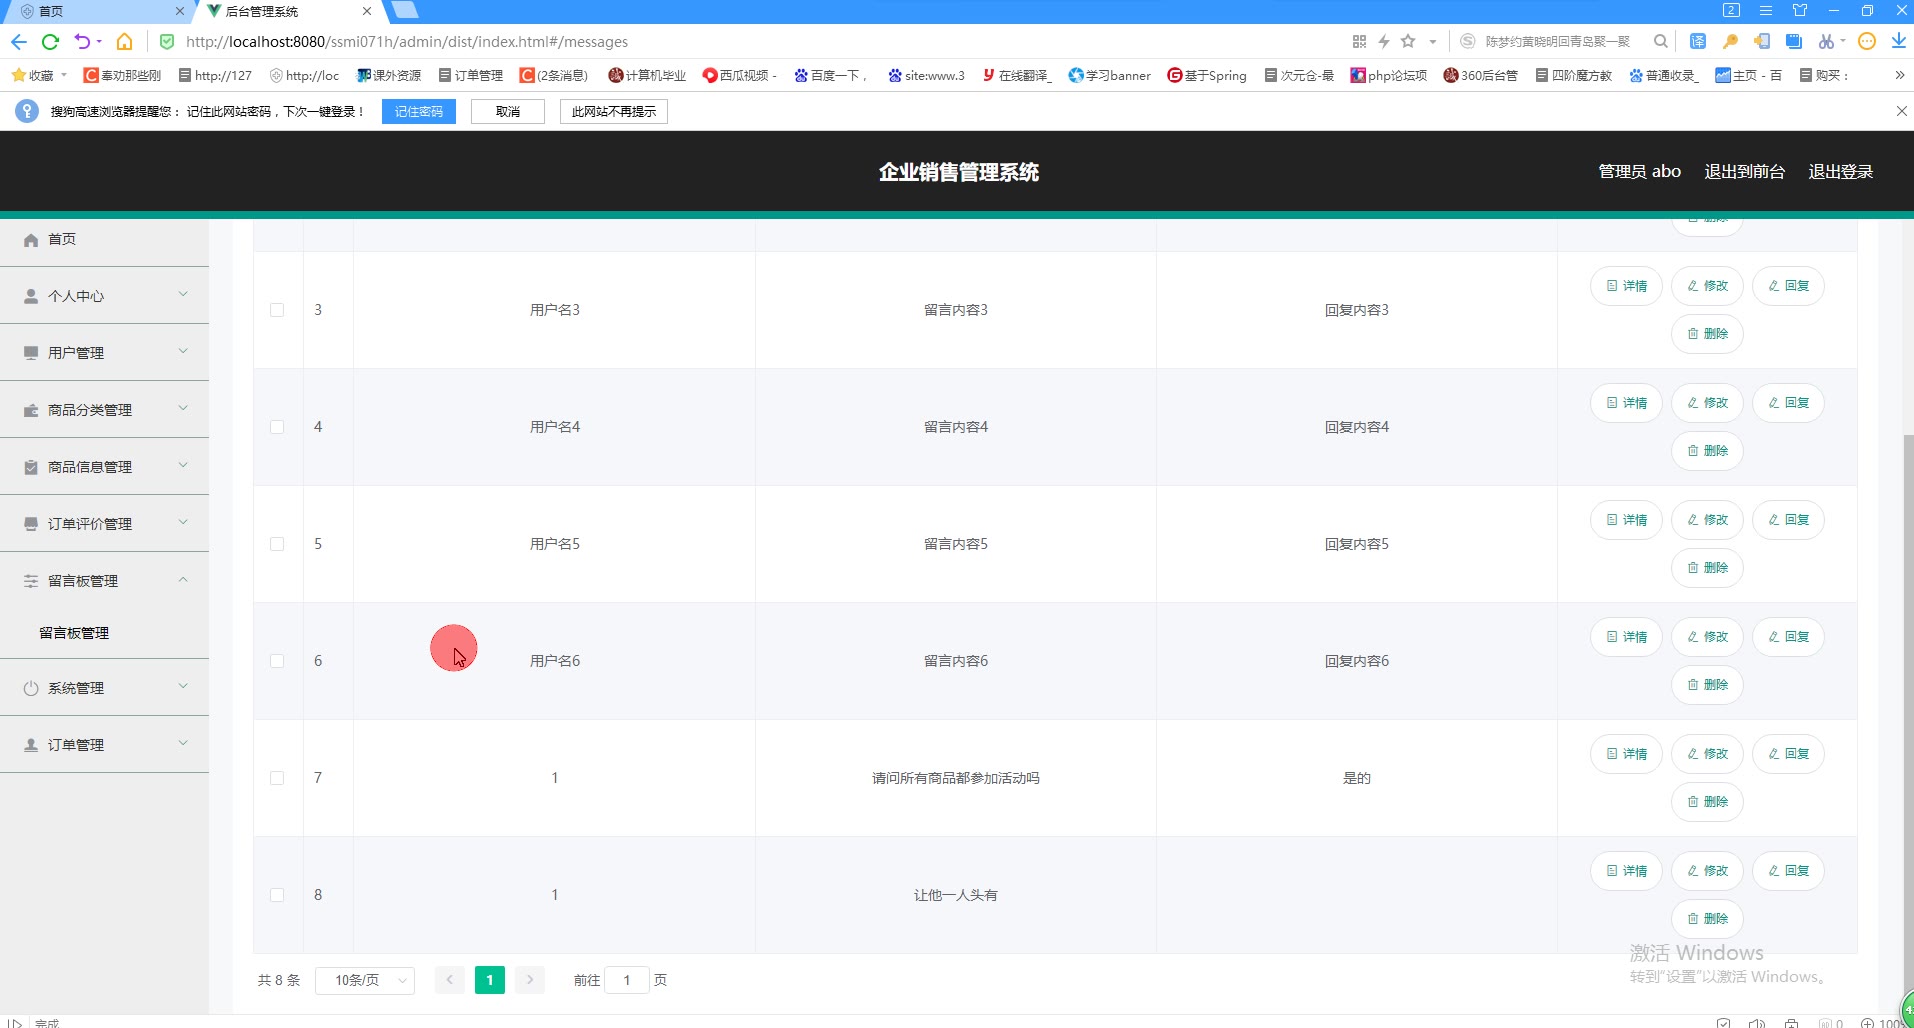Select the checkbox for row 5

[277, 544]
